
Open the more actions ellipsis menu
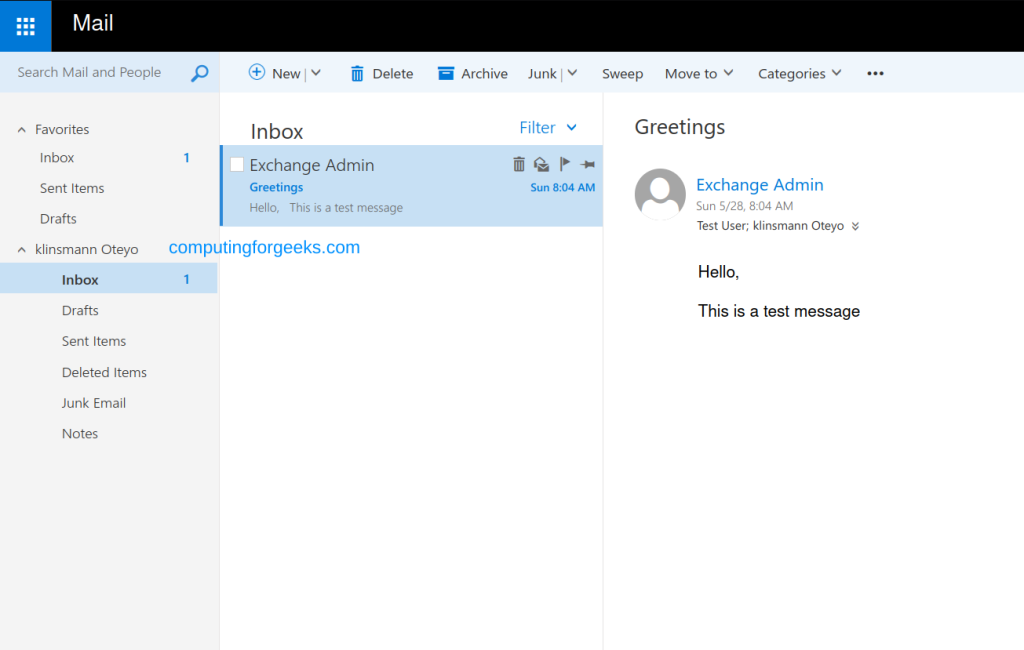875,74
